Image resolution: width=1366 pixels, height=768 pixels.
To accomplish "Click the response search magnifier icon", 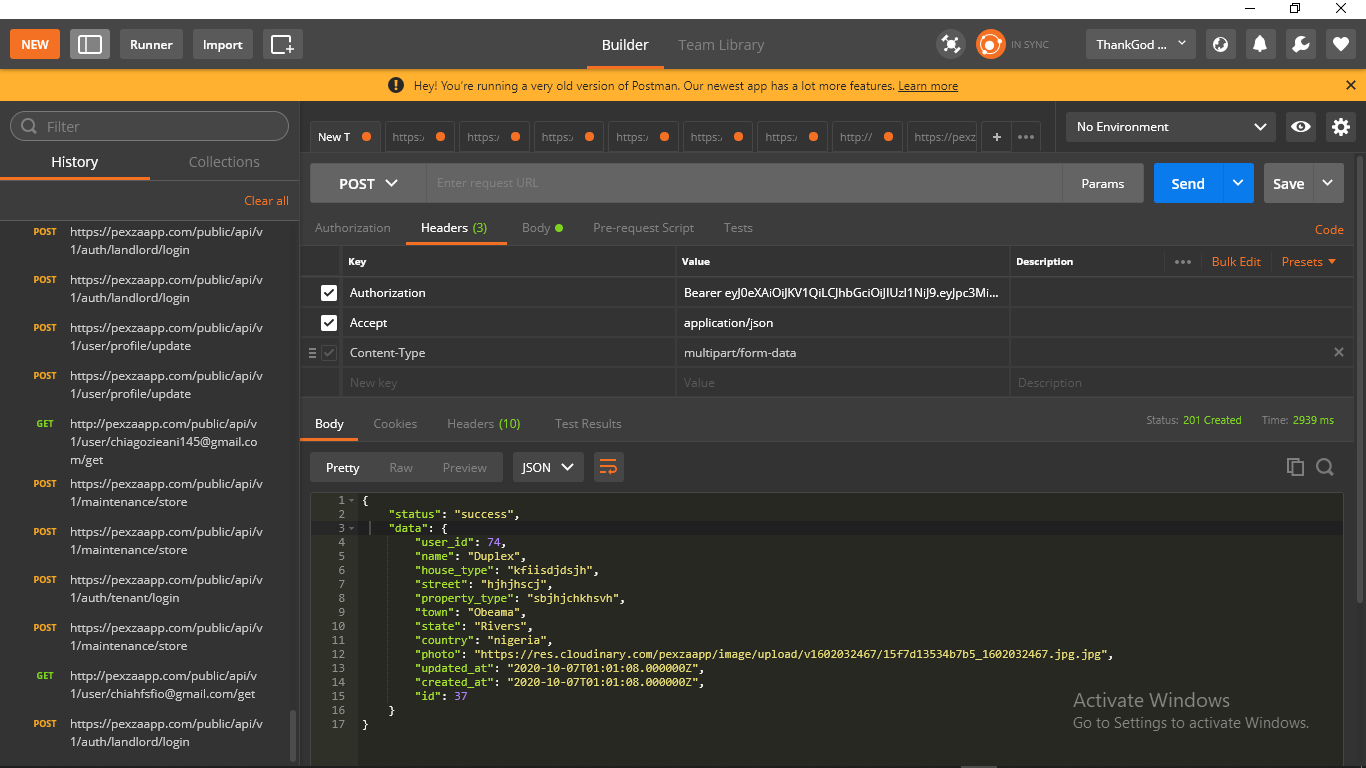I will (1325, 467).
